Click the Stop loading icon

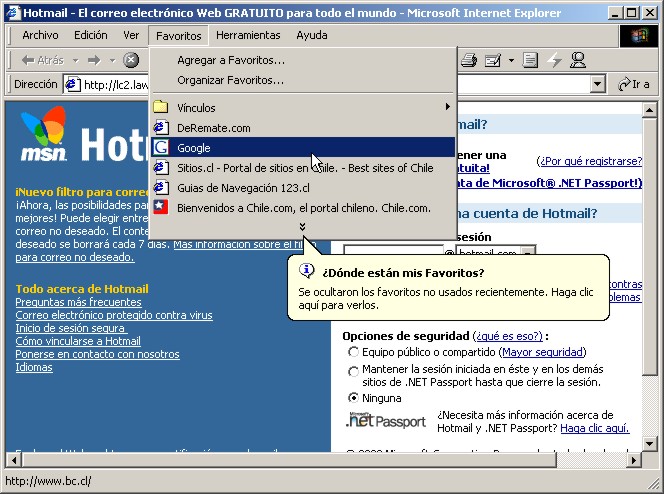pos(131,60)
